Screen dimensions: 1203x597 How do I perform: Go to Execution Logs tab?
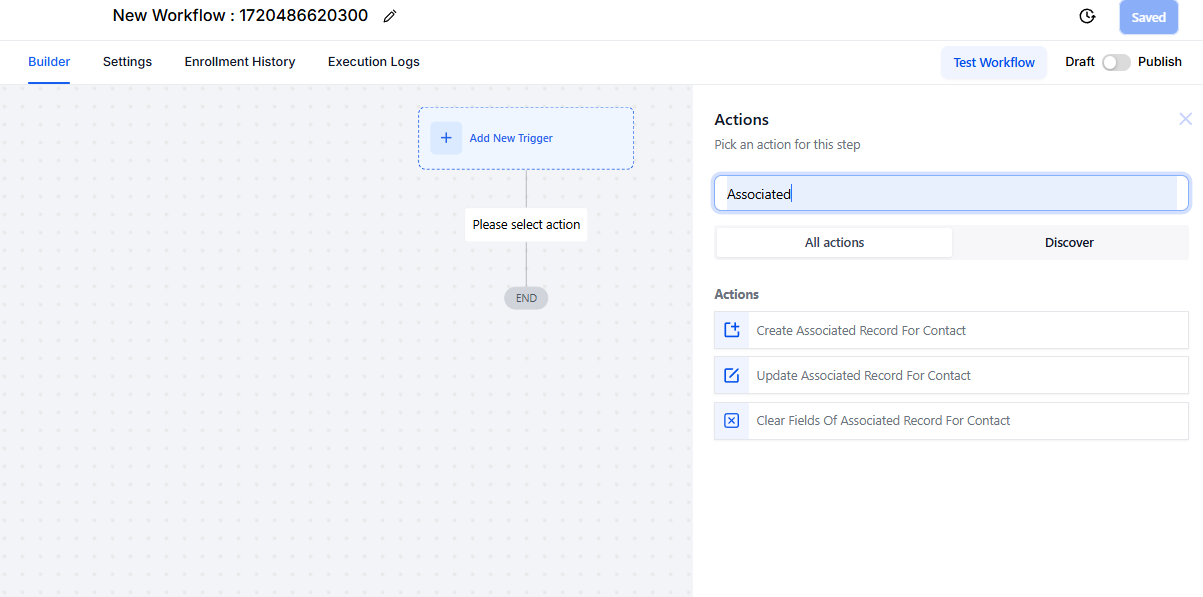click(374, 62)
